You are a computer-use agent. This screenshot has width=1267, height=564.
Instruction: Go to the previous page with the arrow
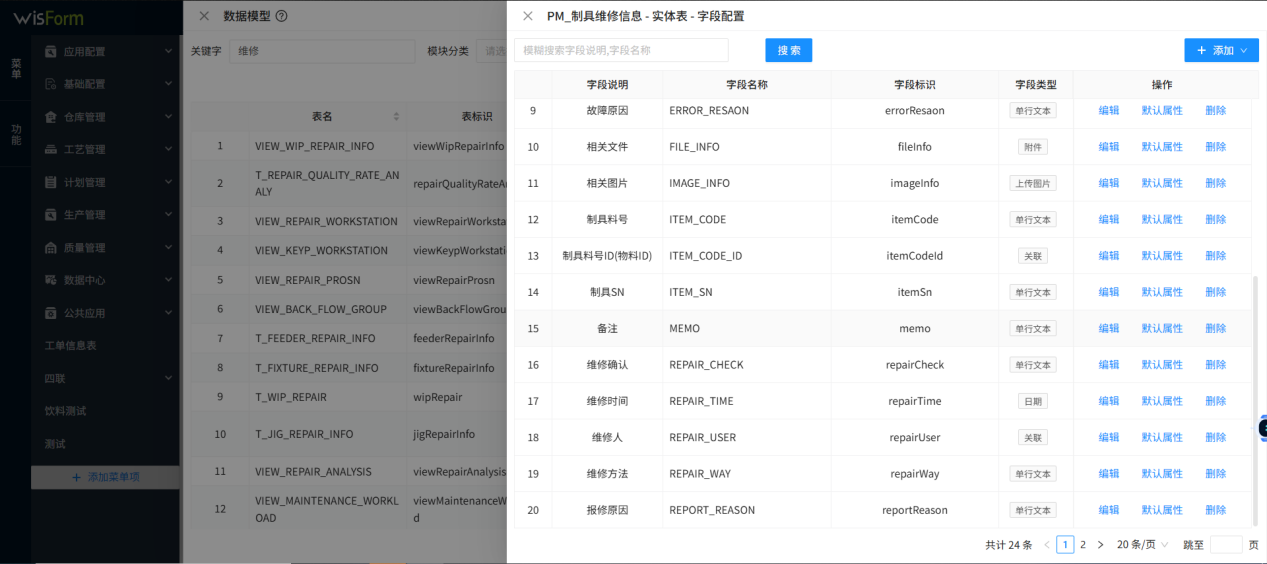tap(1047, 545)
